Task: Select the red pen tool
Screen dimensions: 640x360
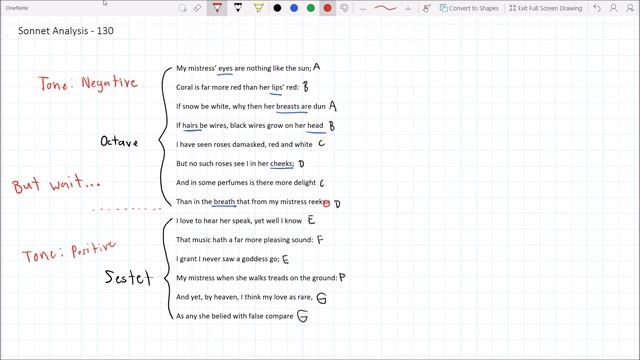Action: [217, 8]
